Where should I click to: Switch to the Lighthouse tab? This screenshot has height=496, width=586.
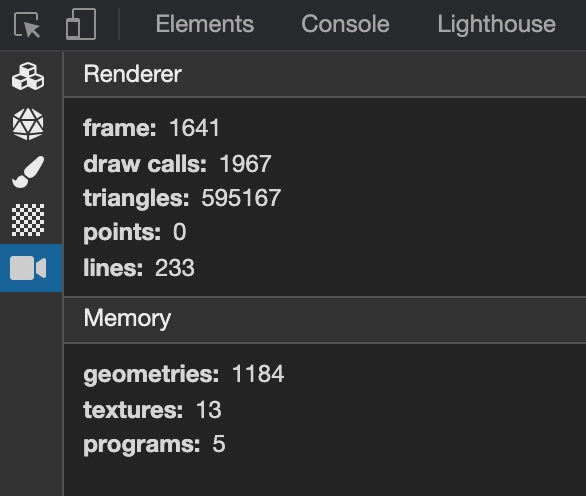point(497,24)
